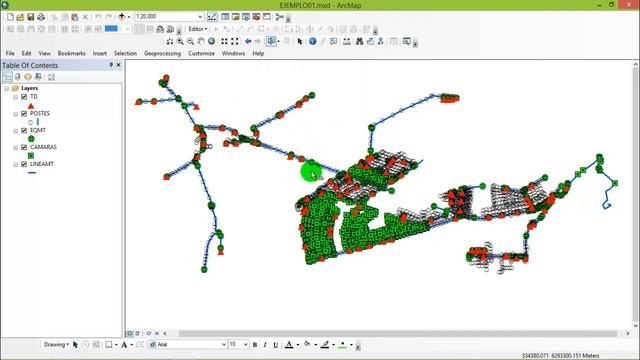Click the Add Data button
The height and width of the screenshot is (360, 640).
coord(121,17)
